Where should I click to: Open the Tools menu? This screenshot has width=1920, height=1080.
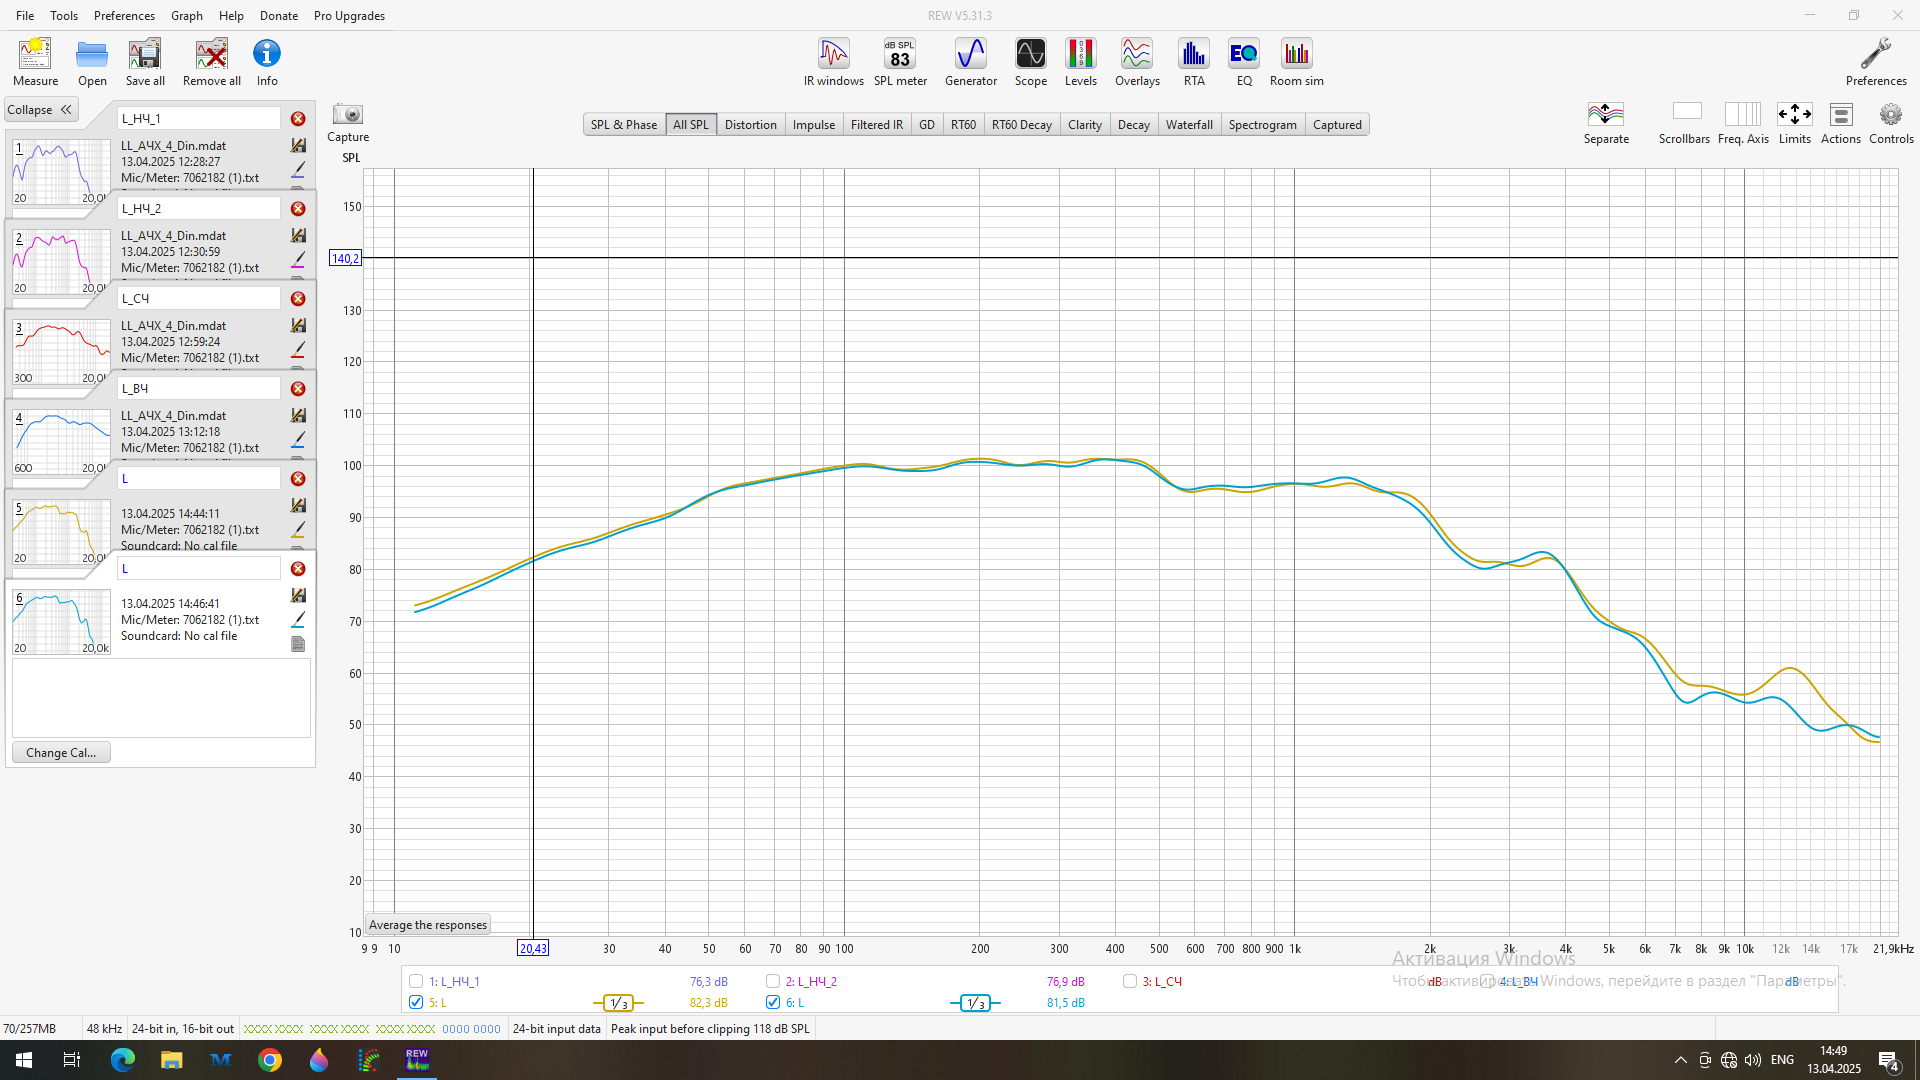pyautogui.click(x=64, y=16)
